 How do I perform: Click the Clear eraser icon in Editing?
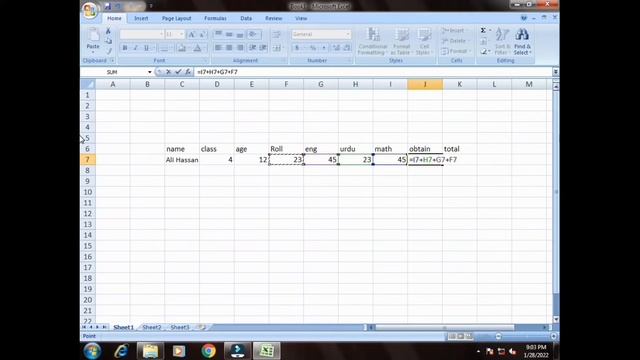pyautogui.click(x=484, y=51)
